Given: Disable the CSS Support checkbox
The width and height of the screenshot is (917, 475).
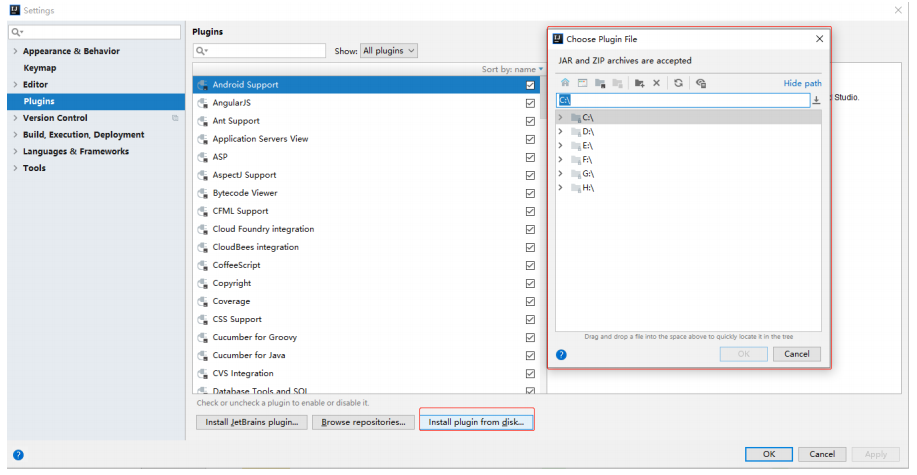Looking at the screenshot, I should coord(530,320).
